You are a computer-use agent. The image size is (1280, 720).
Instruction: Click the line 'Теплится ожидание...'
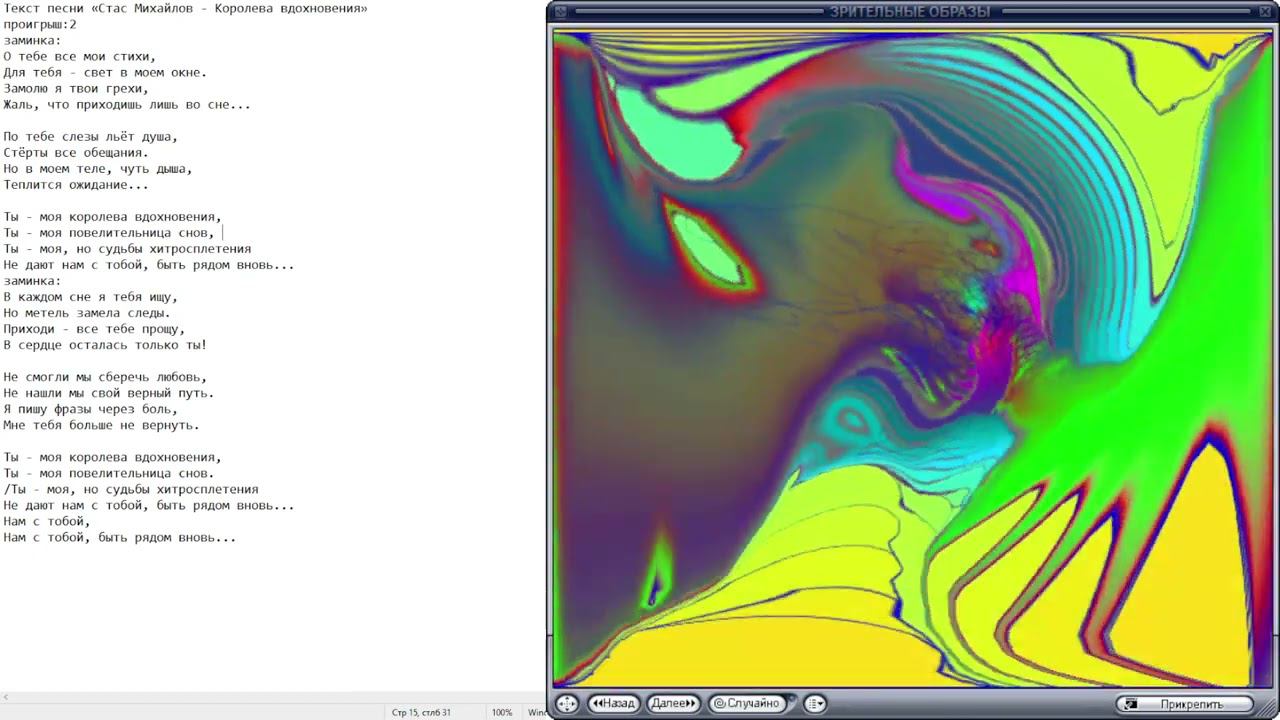click(76, 184)
